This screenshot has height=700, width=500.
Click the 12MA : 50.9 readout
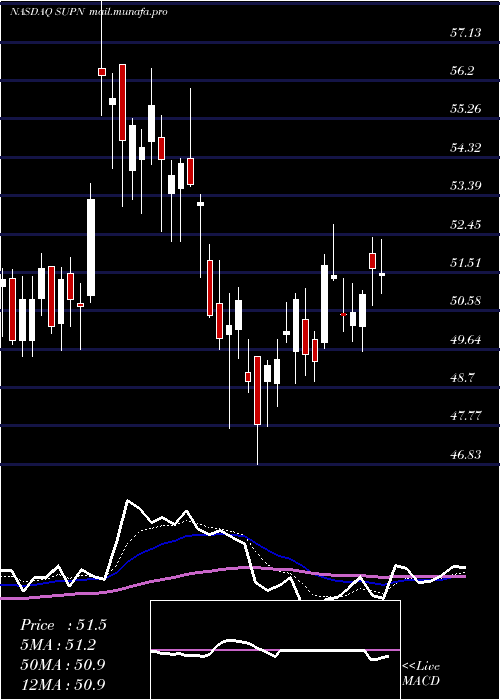[63, 684]
